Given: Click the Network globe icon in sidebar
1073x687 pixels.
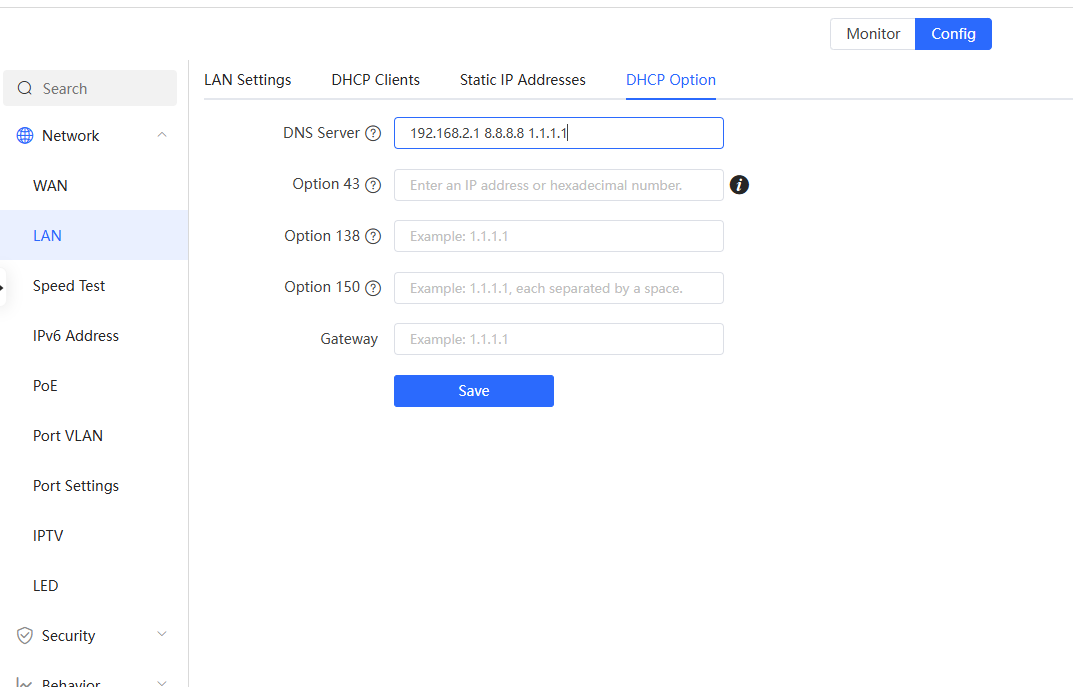Looking at the screenshot, I should tap(25, 135).
